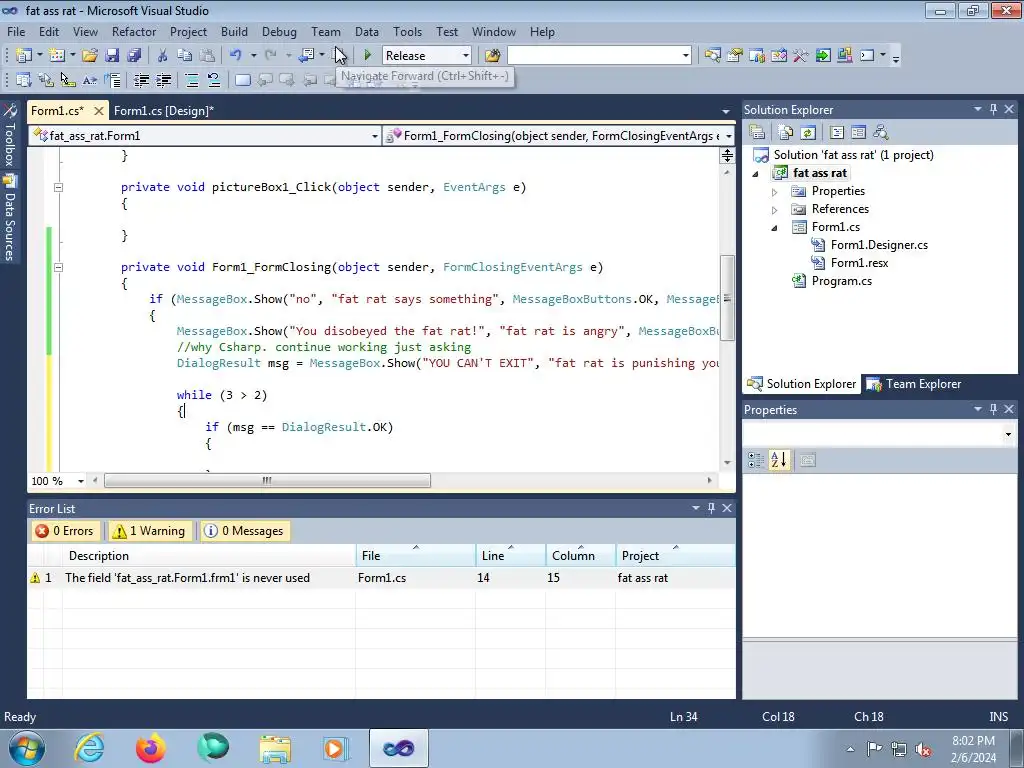The height and width of the screenshot is (768, 1024).
Task: Pin the Solution Explorer panel with auto-hide
Action: tap(993, 110)
